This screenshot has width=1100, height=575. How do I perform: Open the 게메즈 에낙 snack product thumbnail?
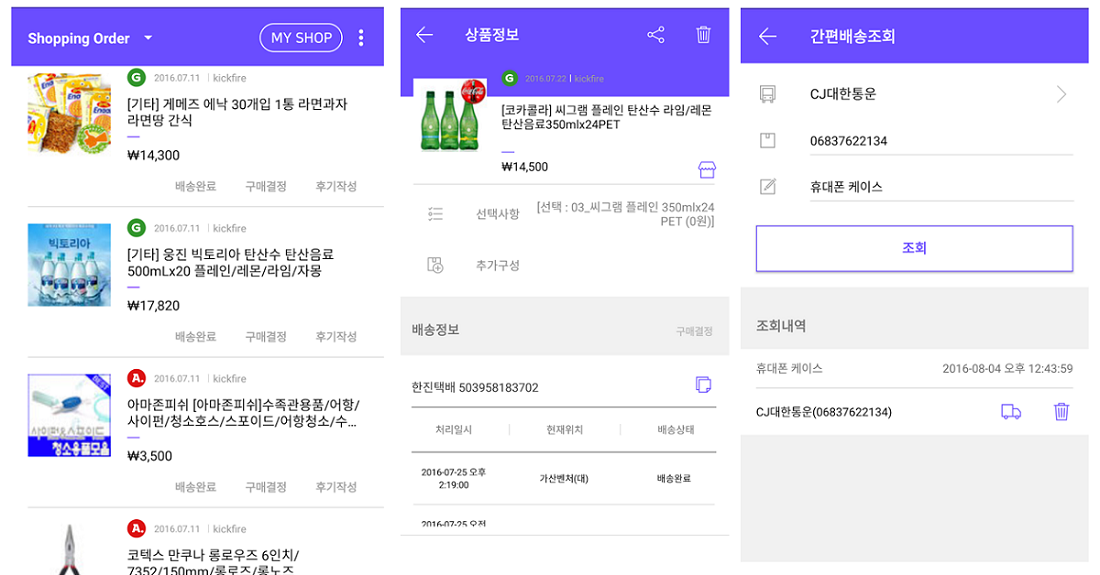69,112
